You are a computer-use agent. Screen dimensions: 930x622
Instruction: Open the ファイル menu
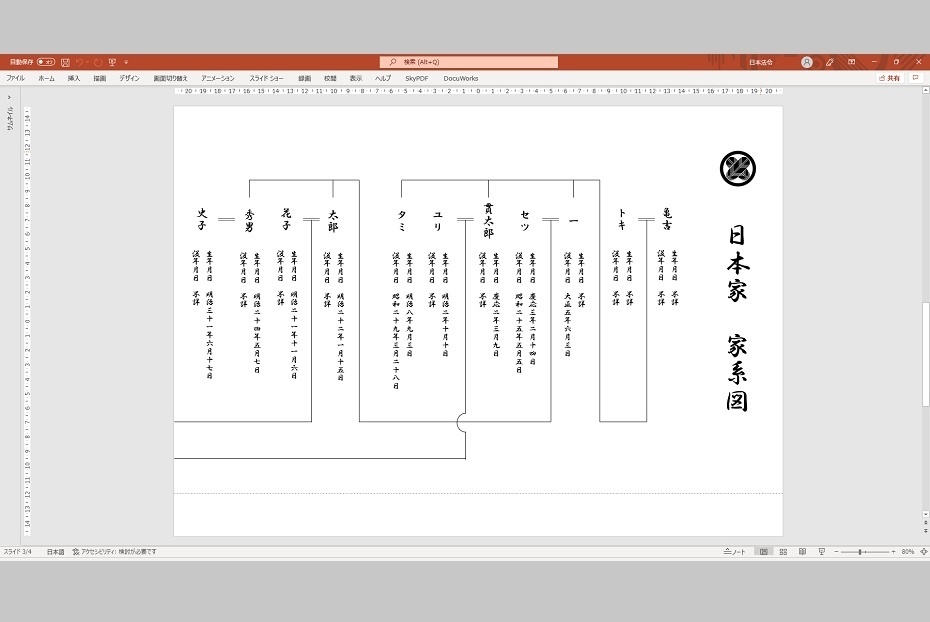pos(17,77)
